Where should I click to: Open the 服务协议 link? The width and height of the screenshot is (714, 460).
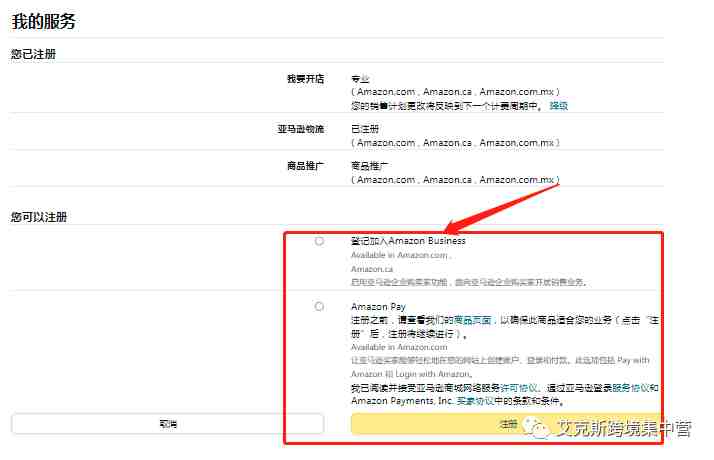coord(631,388)
